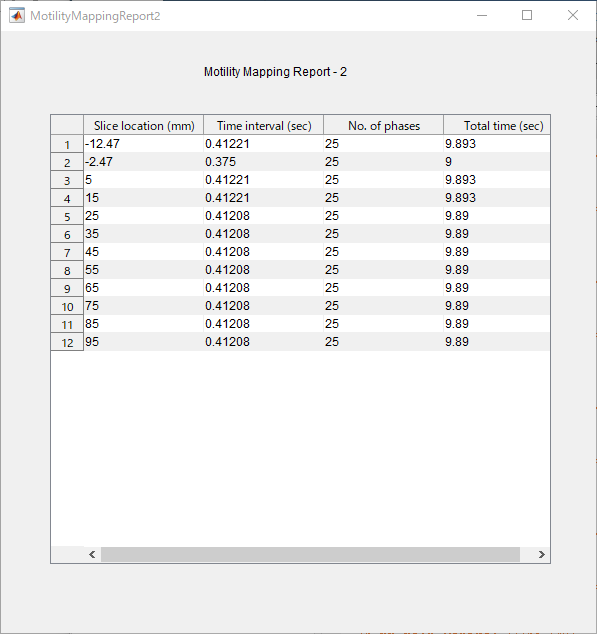Click time interval cell 0.375
The height and width of the screenshot is (634, 597).
click(x=264, y=162)
